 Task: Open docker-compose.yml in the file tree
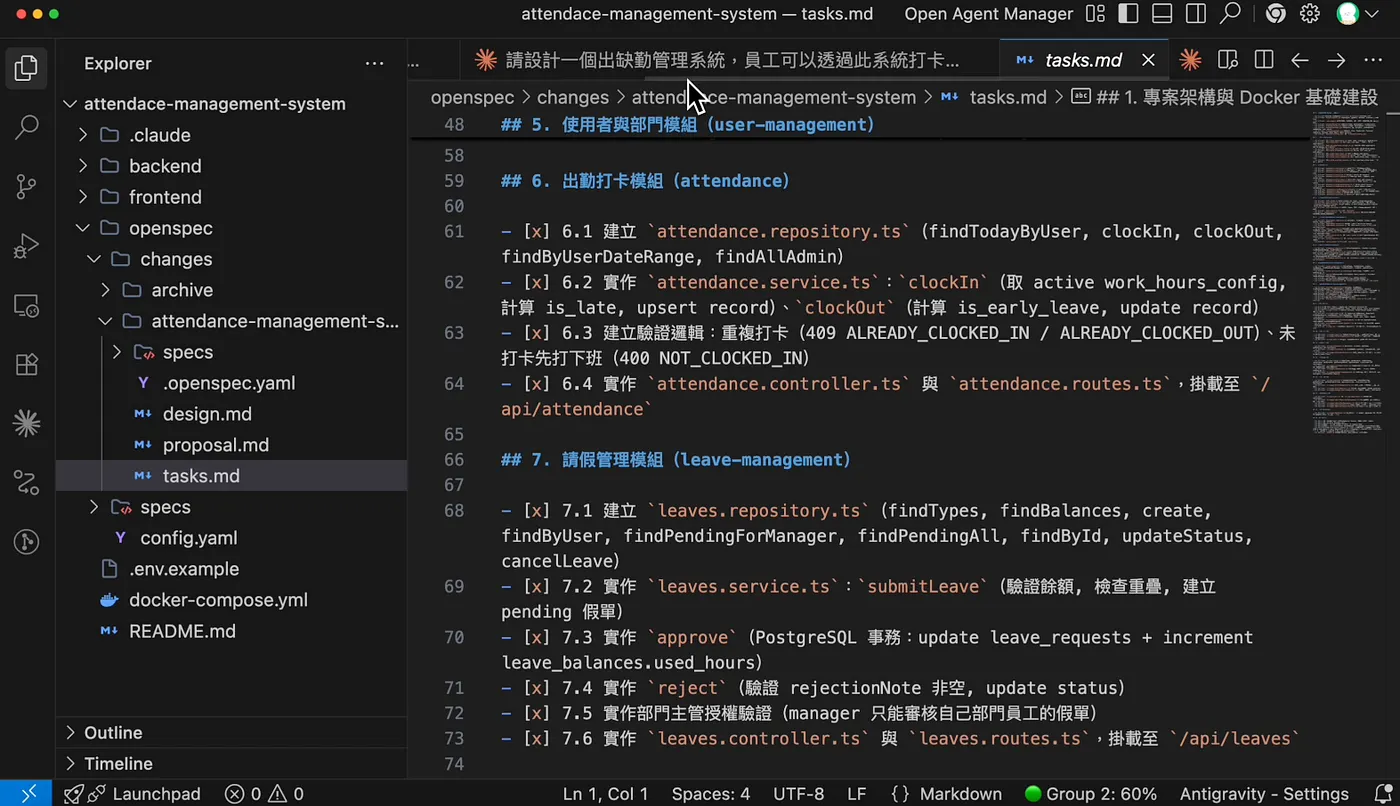tap(218, 600)
